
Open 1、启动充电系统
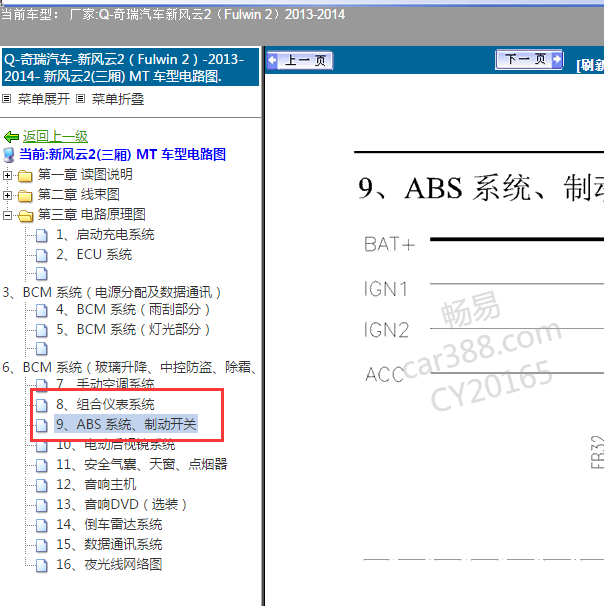coord(105,234)
